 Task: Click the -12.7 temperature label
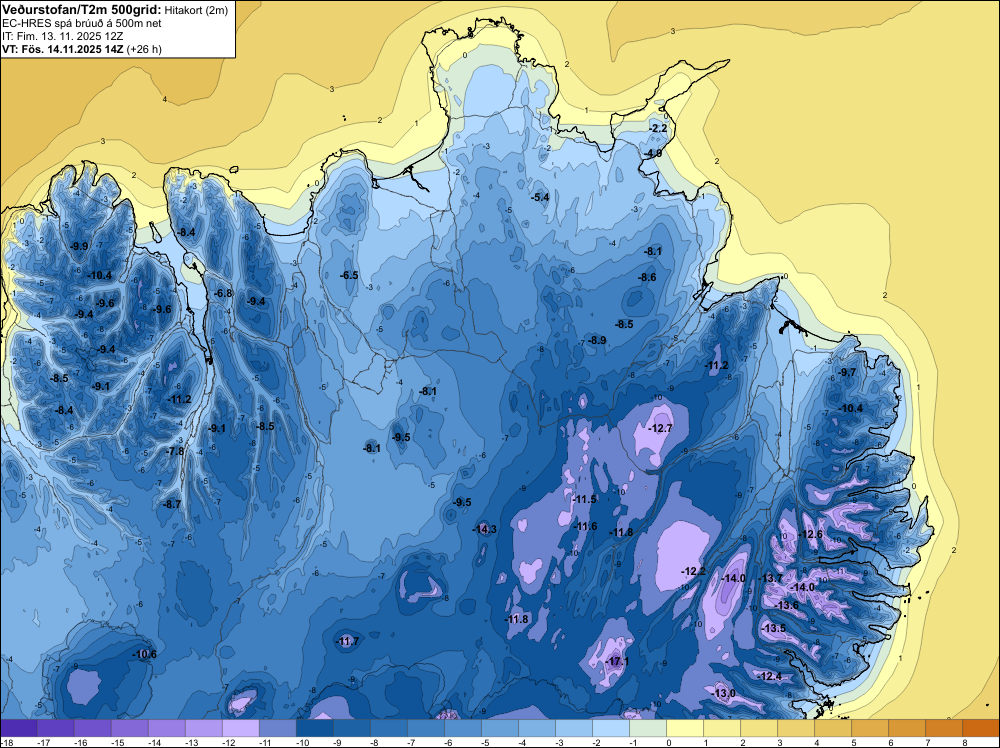[x=661, y=428]
